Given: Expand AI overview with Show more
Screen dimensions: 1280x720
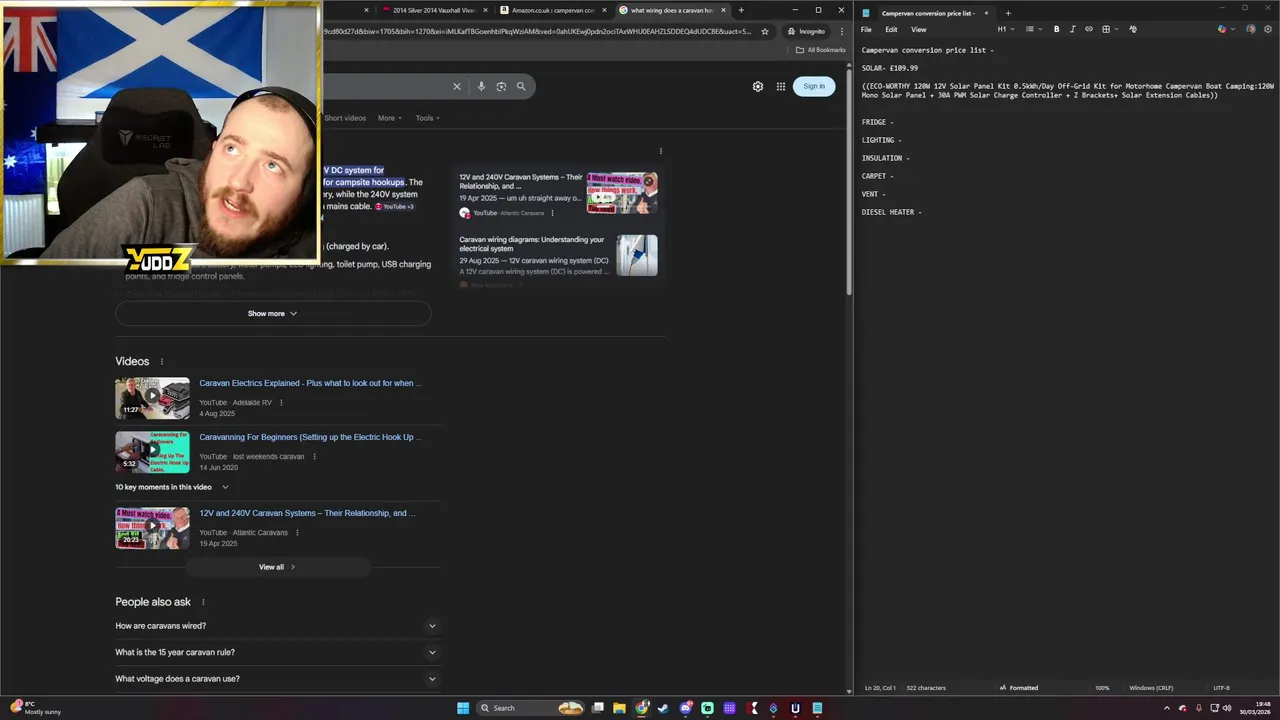Looking at the screenshot, I should [x=273, y=314].
